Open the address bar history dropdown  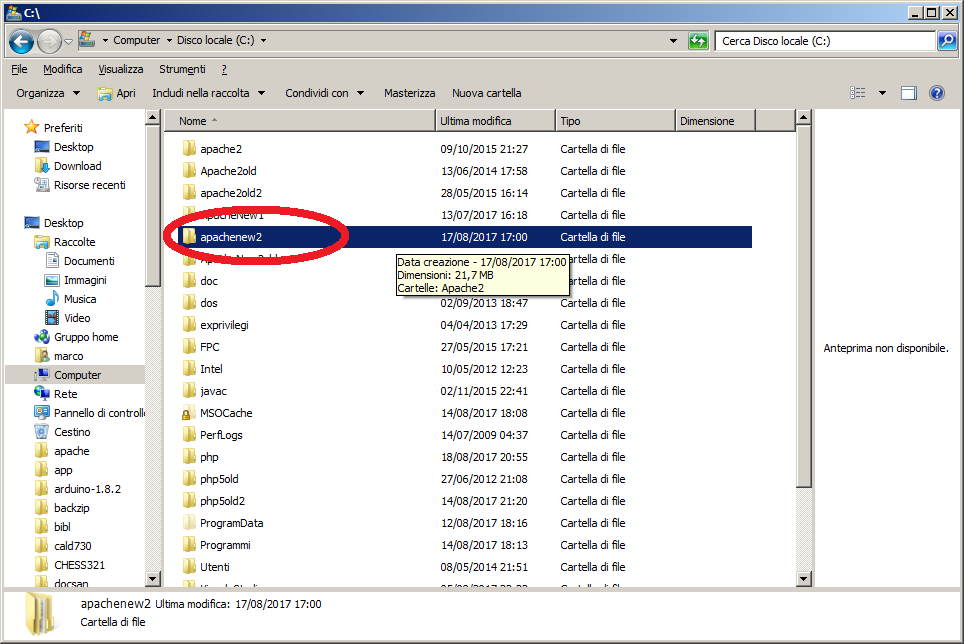[x=674, y=41]
